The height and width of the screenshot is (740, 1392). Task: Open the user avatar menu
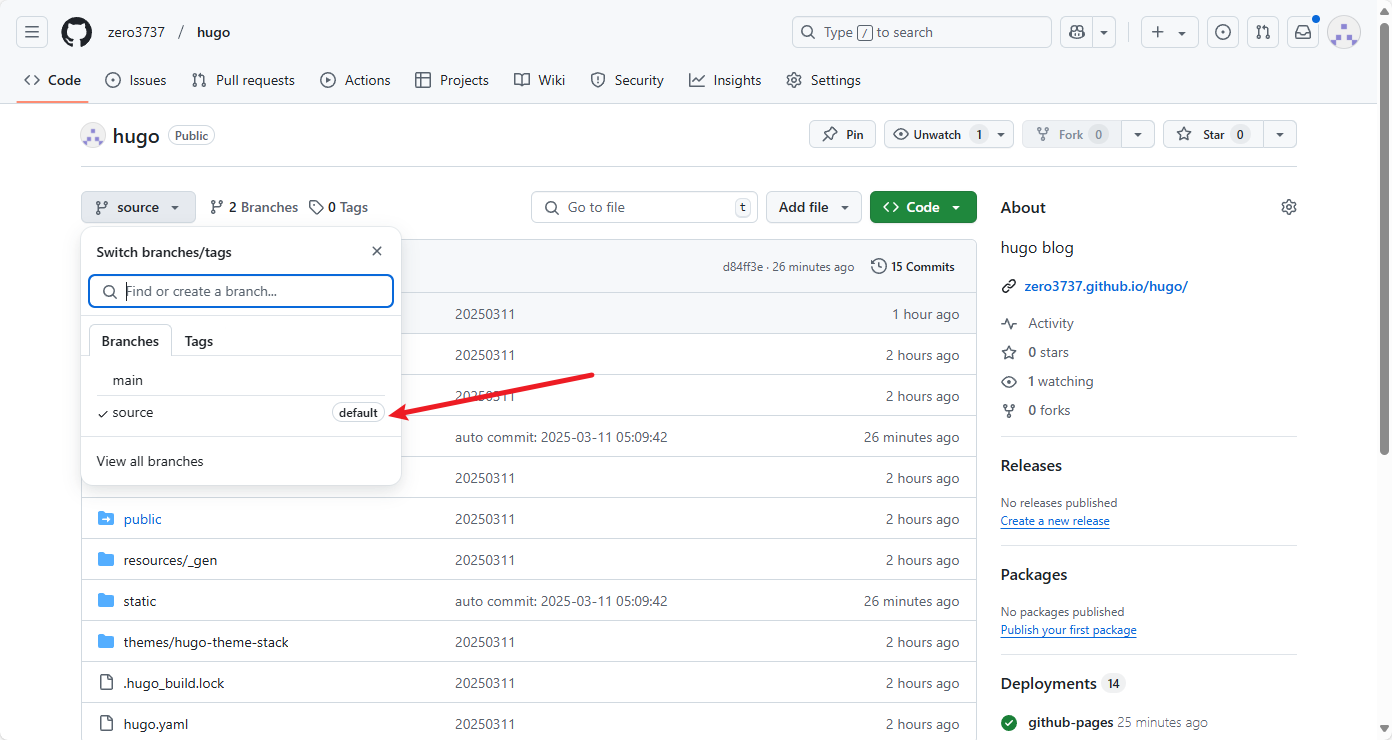[1344, 32]
